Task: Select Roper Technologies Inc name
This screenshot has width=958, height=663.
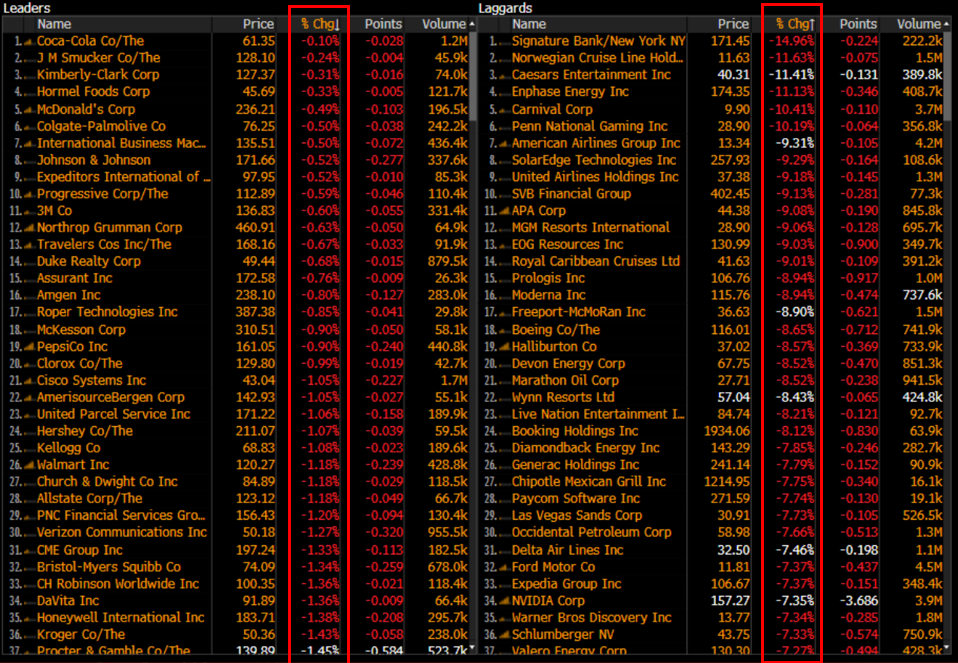Action: tap(107, 312)
